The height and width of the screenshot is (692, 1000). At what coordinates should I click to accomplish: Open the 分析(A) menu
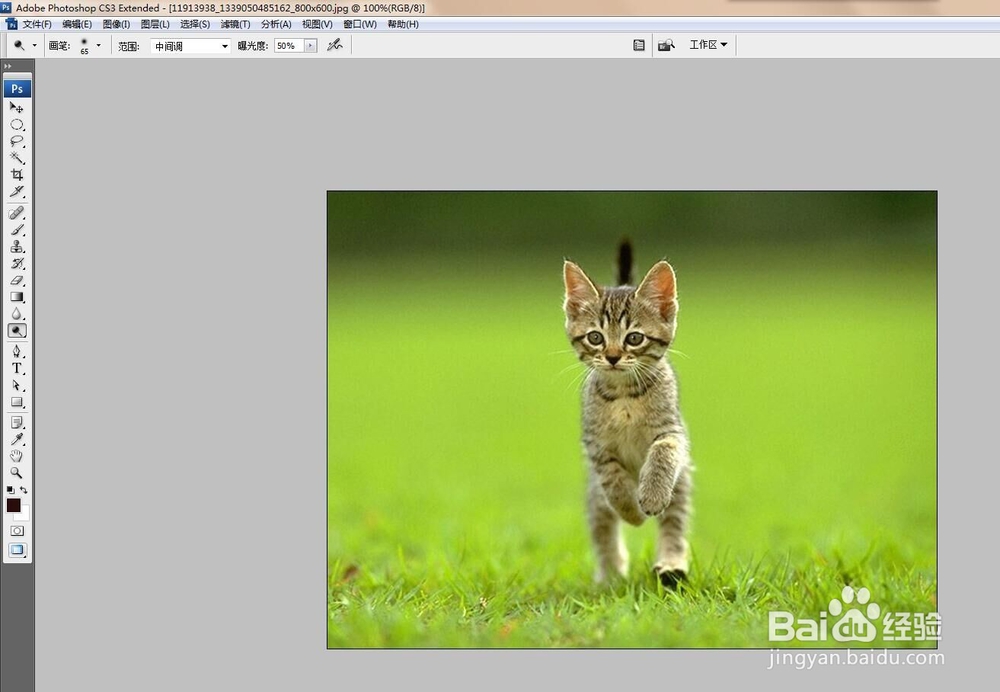(x=276, y=24)
